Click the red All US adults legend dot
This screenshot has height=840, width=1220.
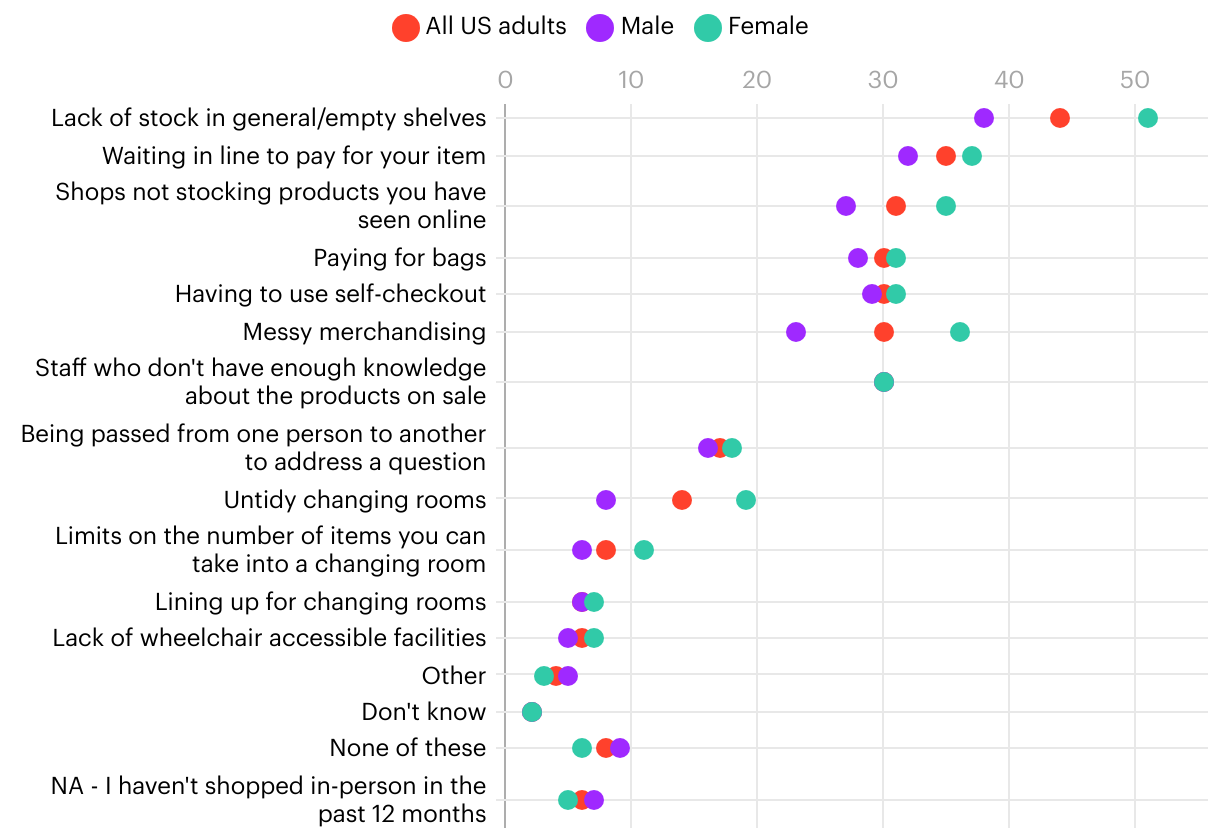[x=406, y=27]
